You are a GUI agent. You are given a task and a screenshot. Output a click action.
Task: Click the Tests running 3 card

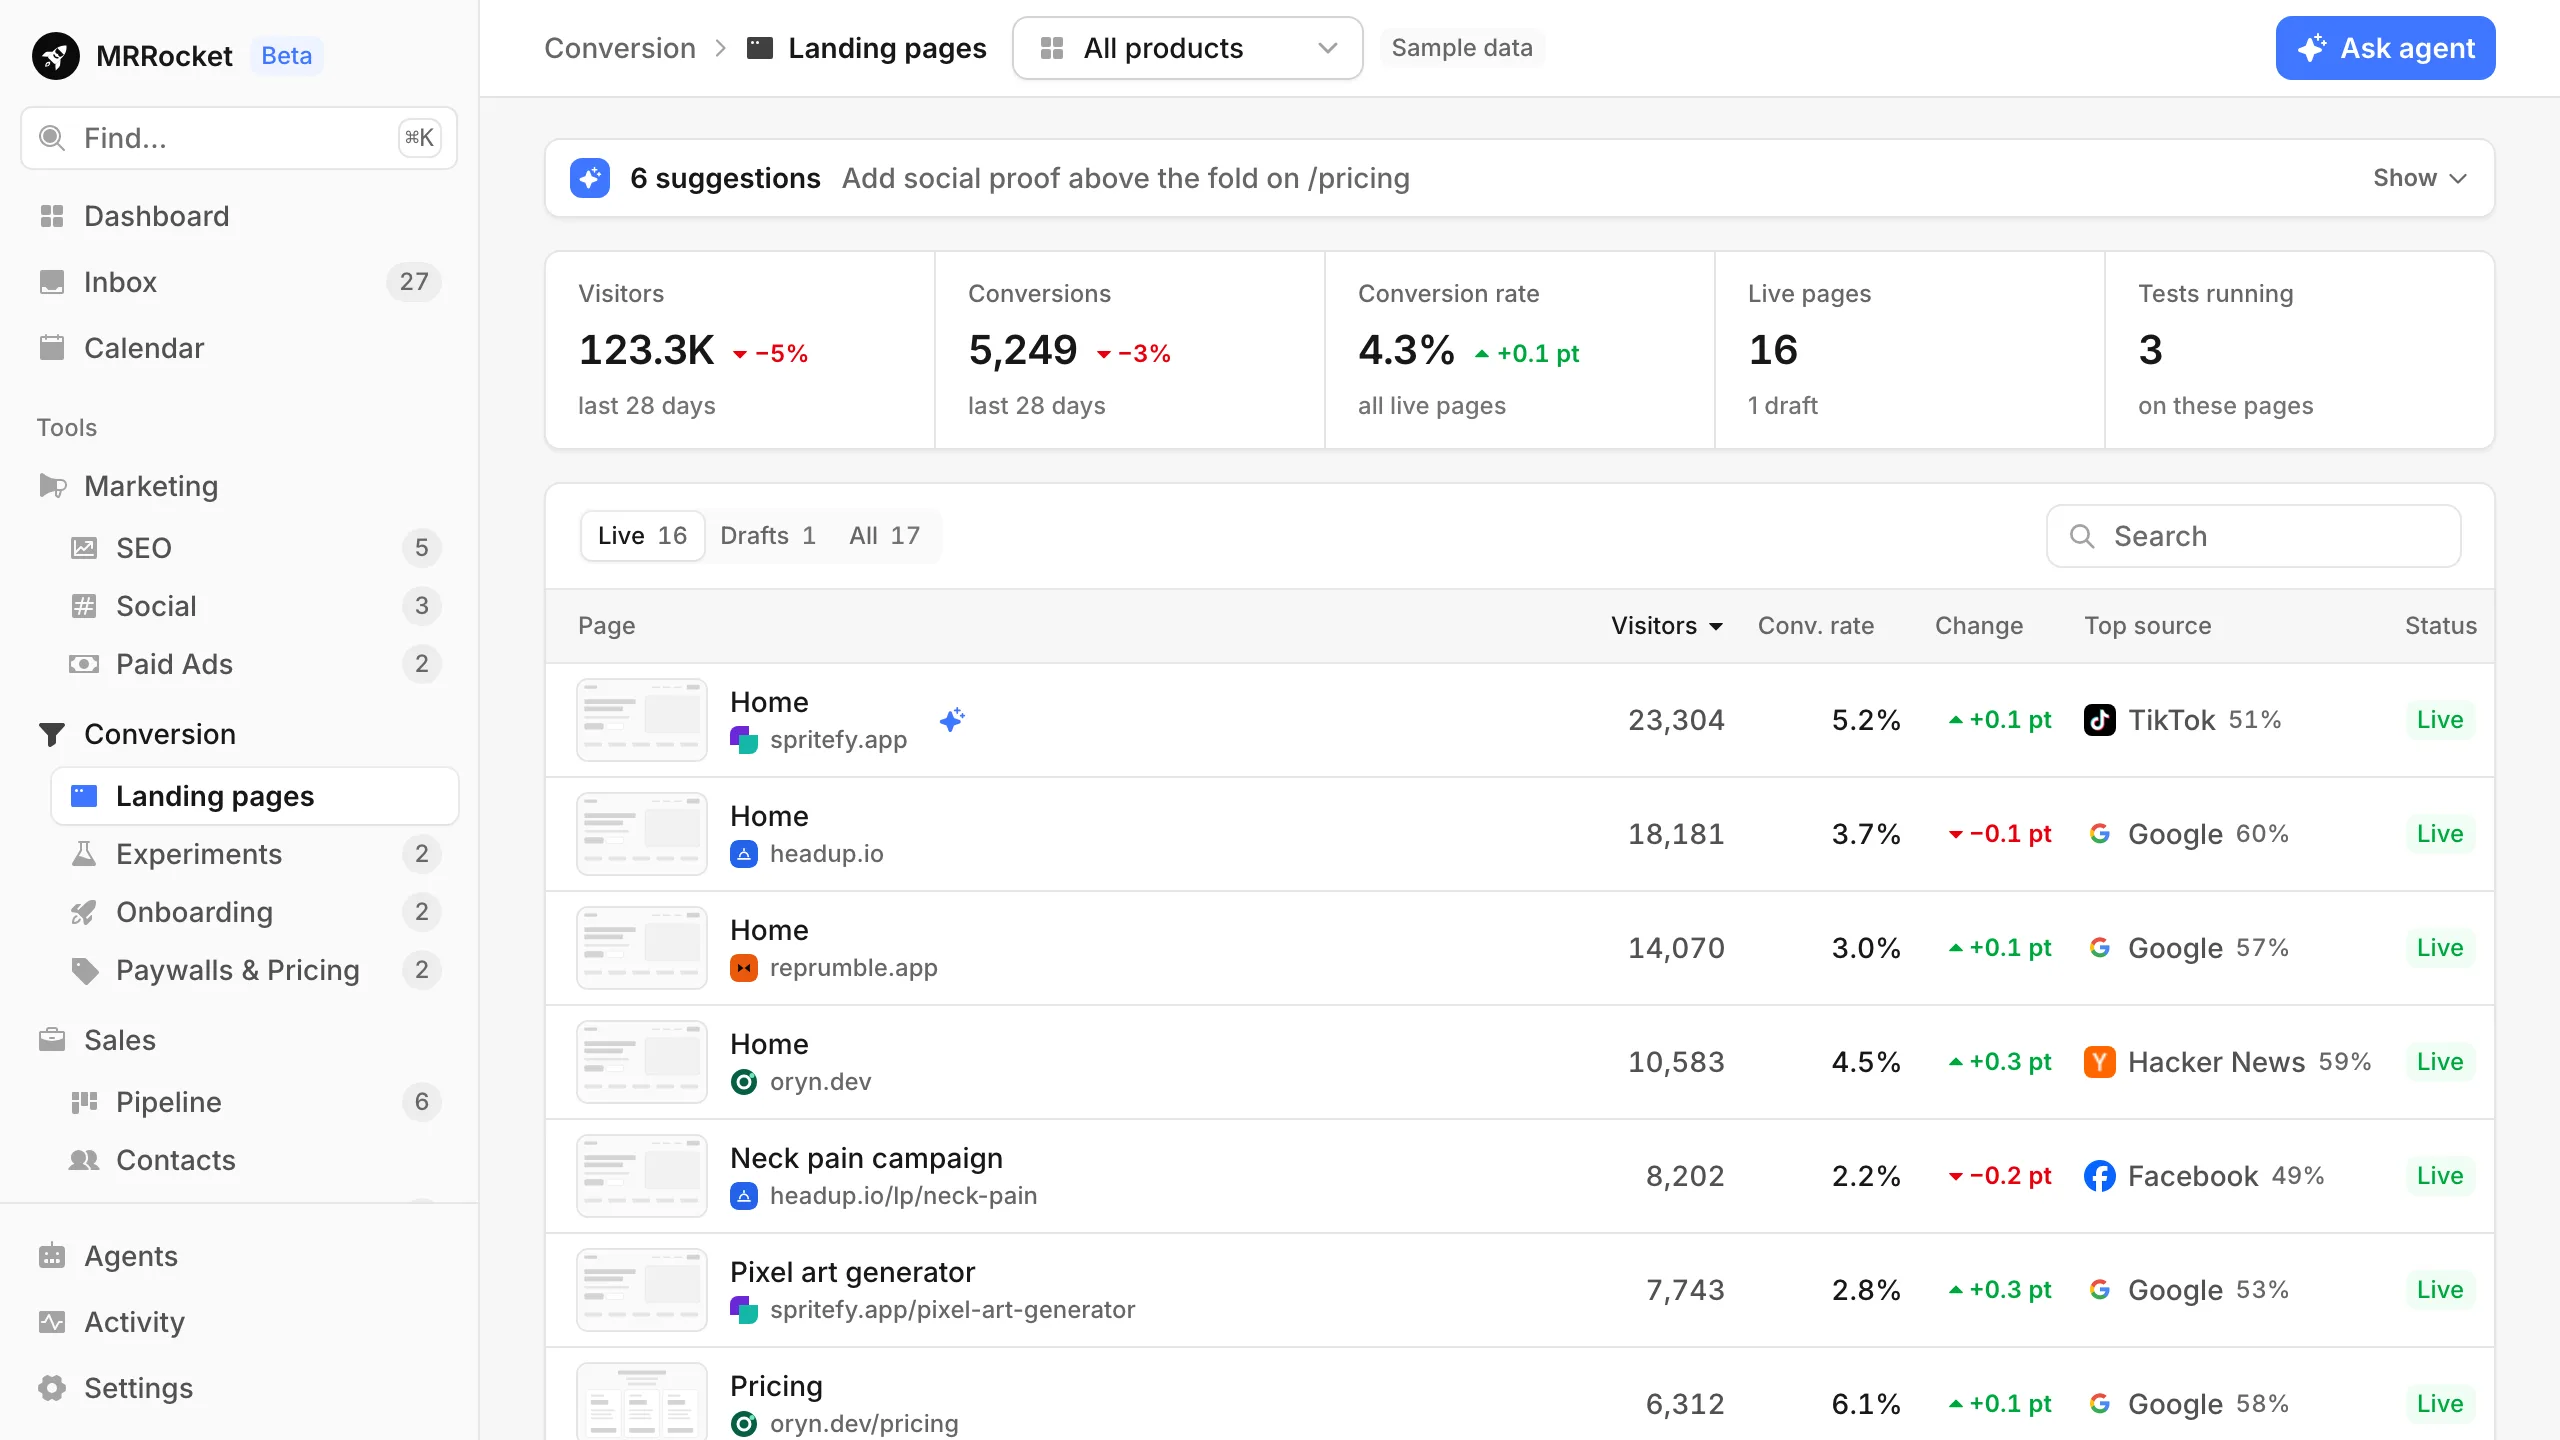(x=2300, y=350)
